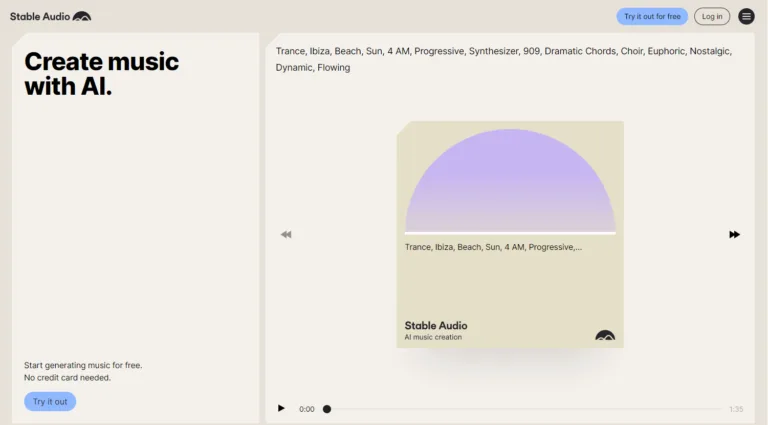This screenshot has width=768, height=425.
Task: Click the 'Stable Audio' title on album card
Action: (436, 326)
